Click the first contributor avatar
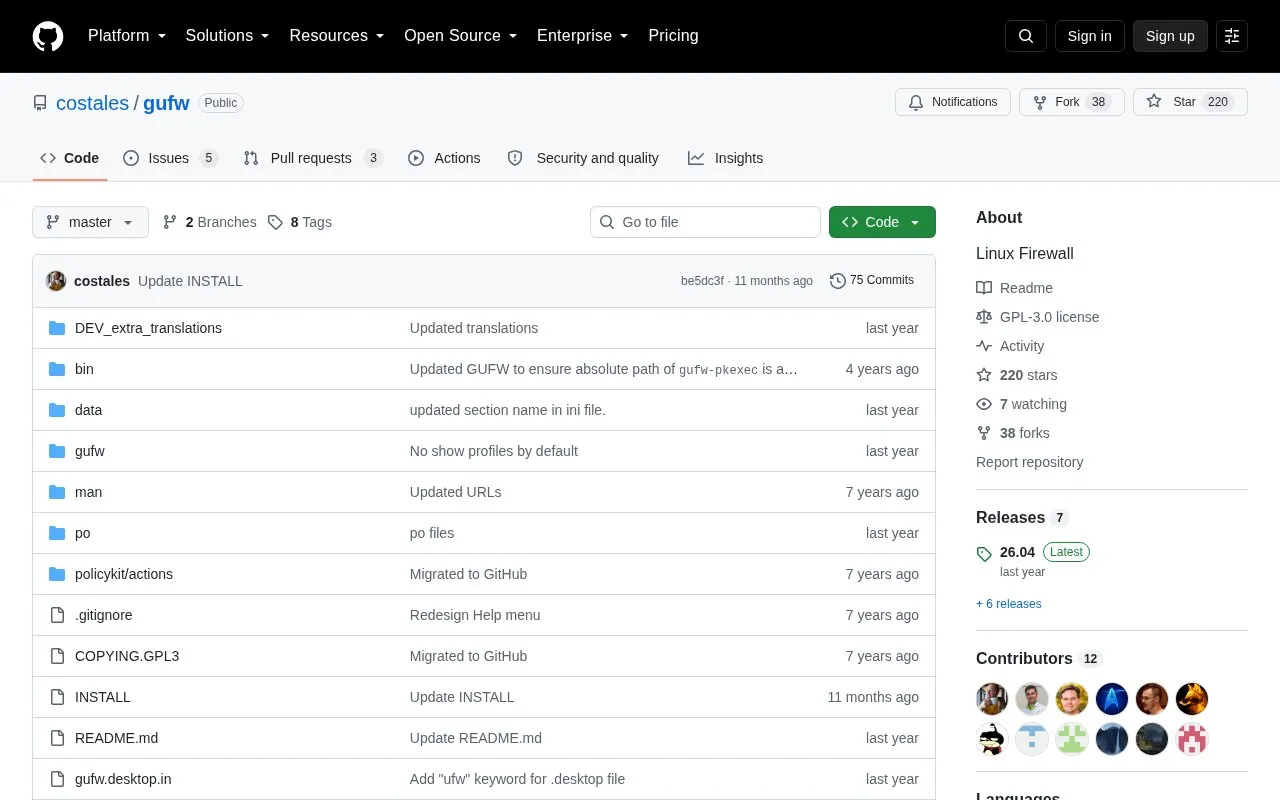The image size is (1280, 800). click(992, 699)
